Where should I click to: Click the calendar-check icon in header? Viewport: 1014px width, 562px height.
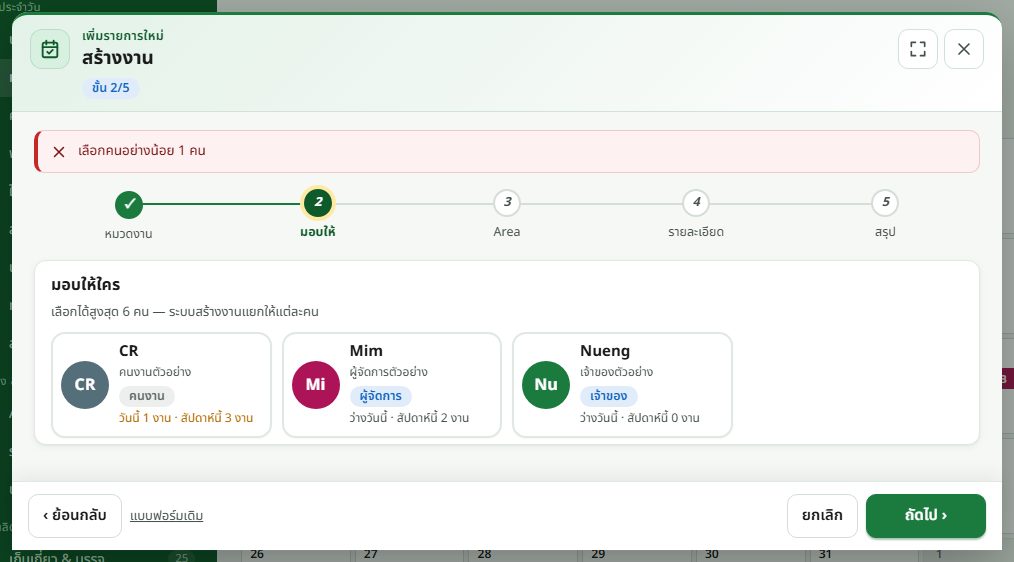[50, 49]
